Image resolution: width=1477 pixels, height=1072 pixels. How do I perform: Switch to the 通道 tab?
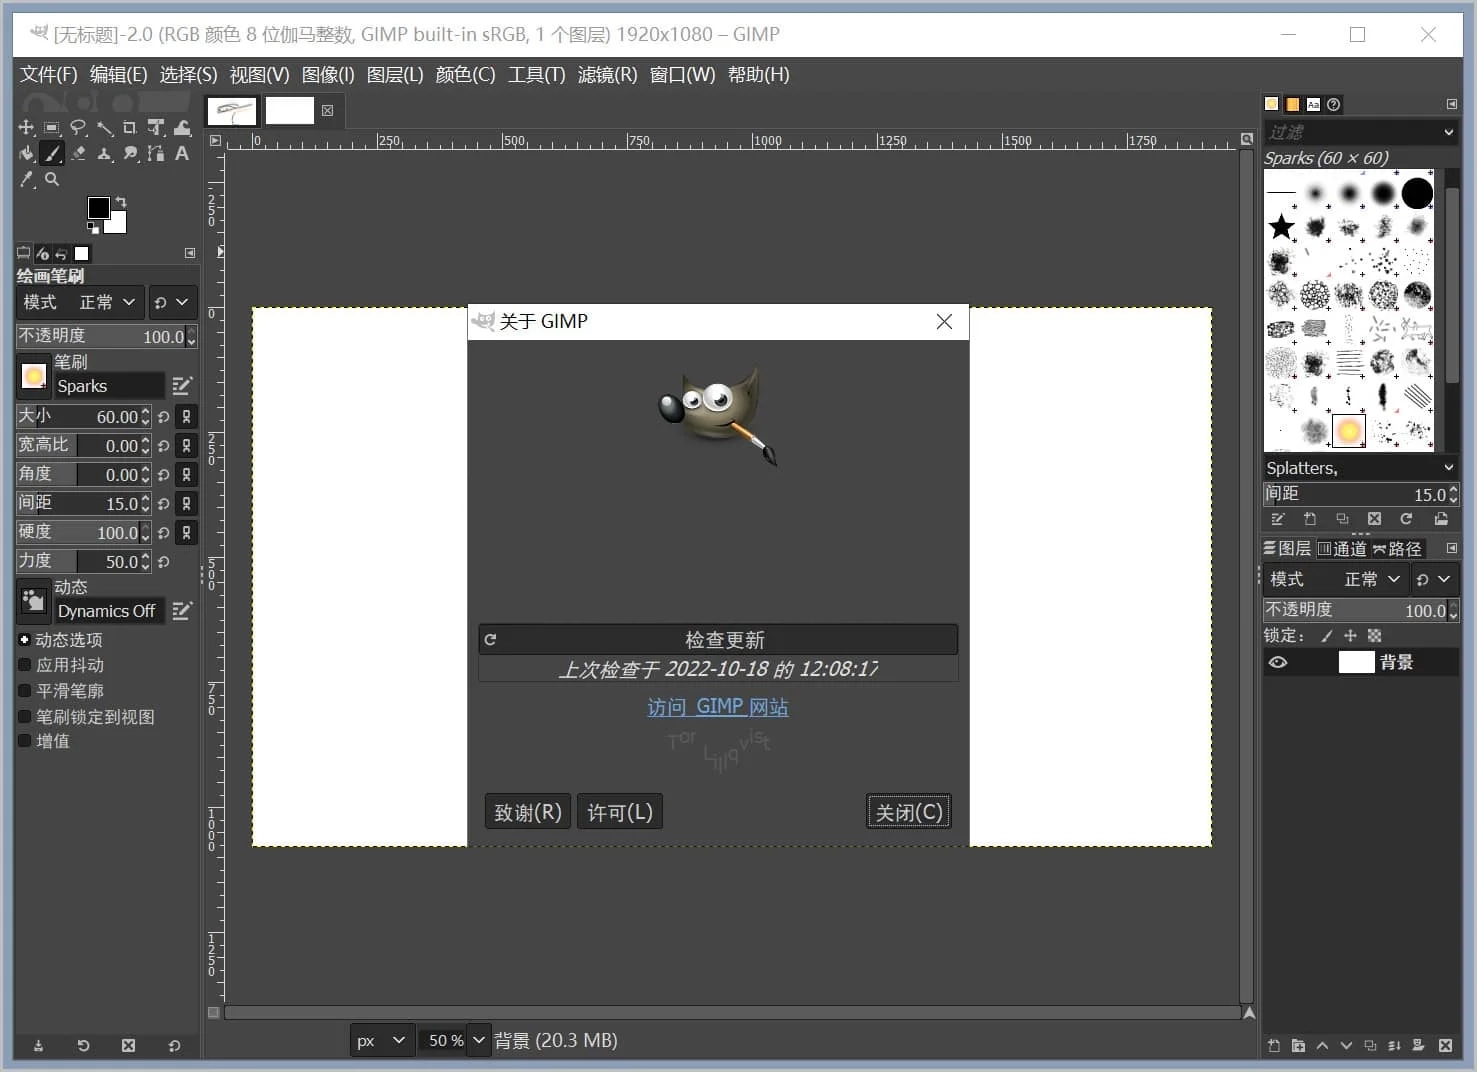point(1341,548)
